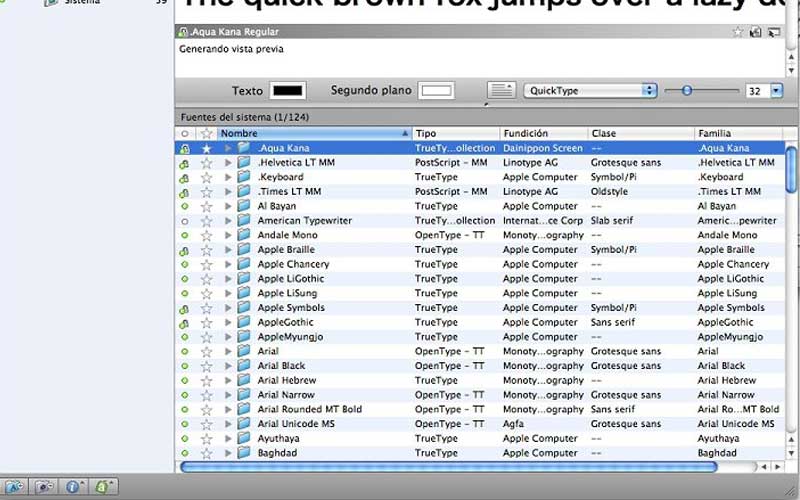Toggle activation circle for Apple LiSung
This screenshot has height=500, width=800.
185,294
